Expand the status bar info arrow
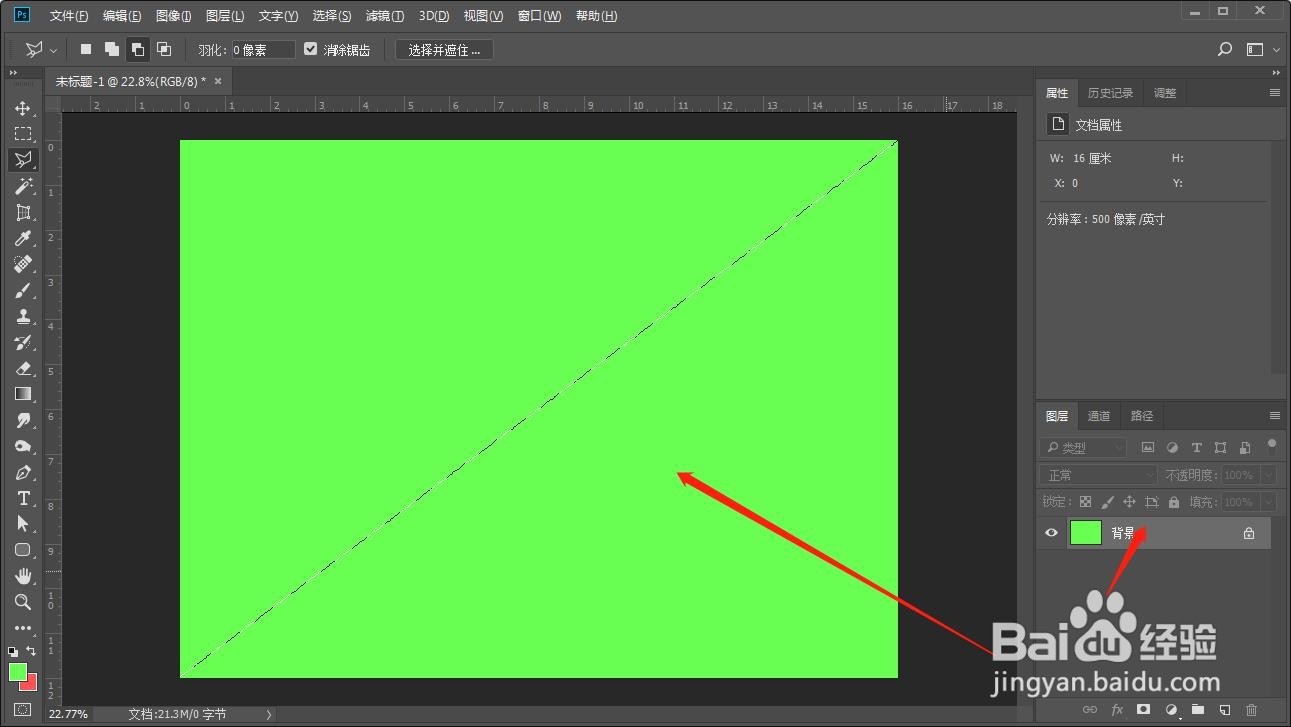The image size is (1291, 727). coord(268,714)
